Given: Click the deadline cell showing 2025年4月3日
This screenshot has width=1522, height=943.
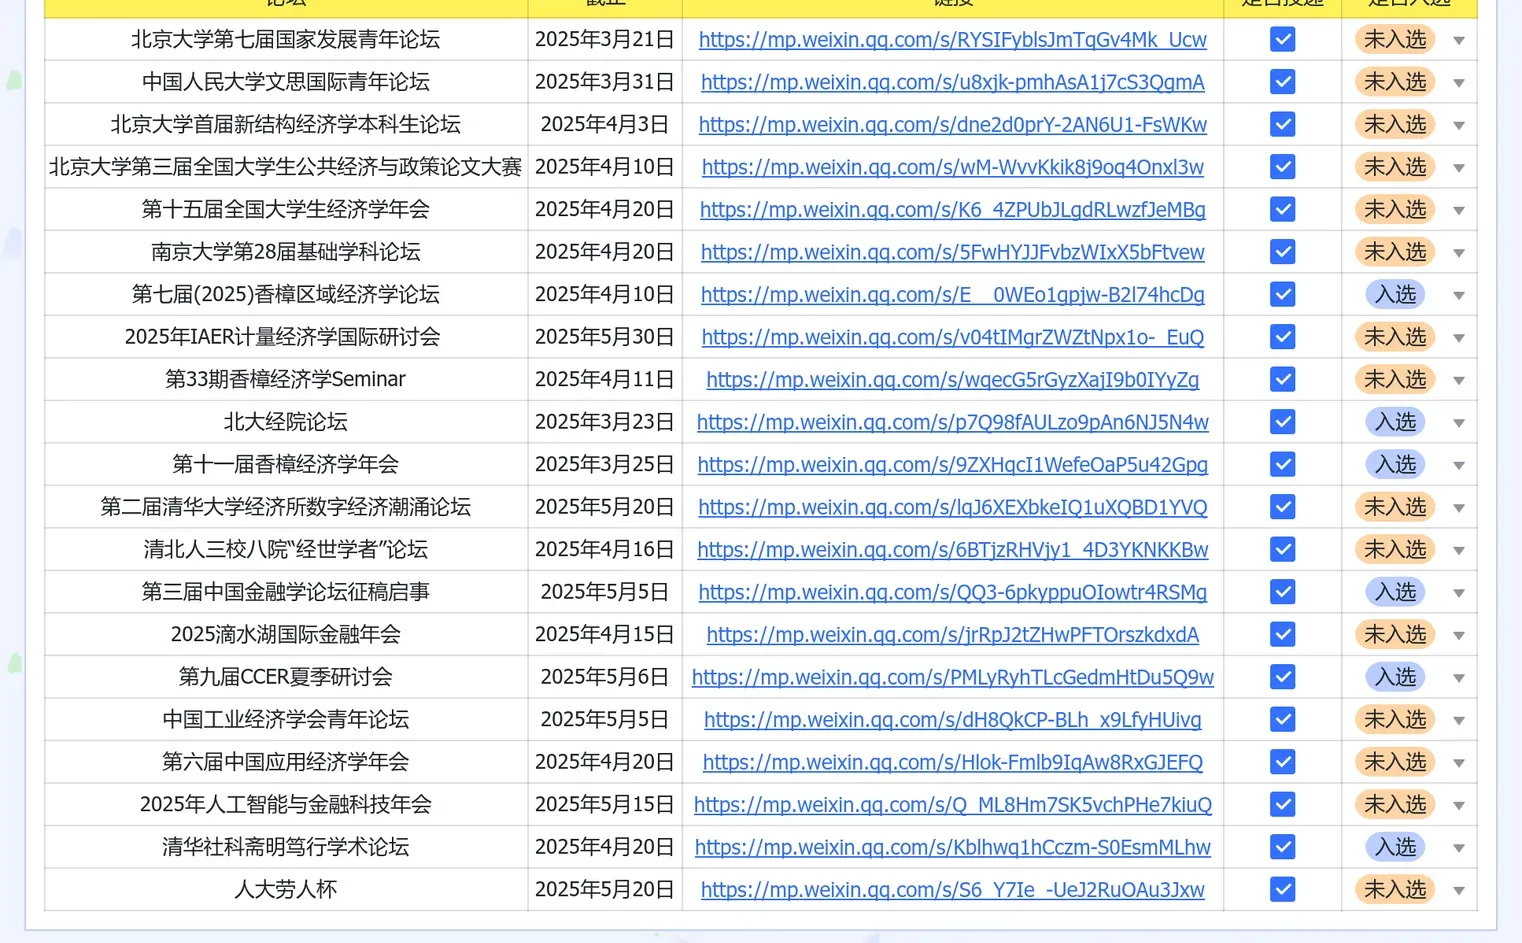Looking at the screenshot, I should click(x=605, y=124).
